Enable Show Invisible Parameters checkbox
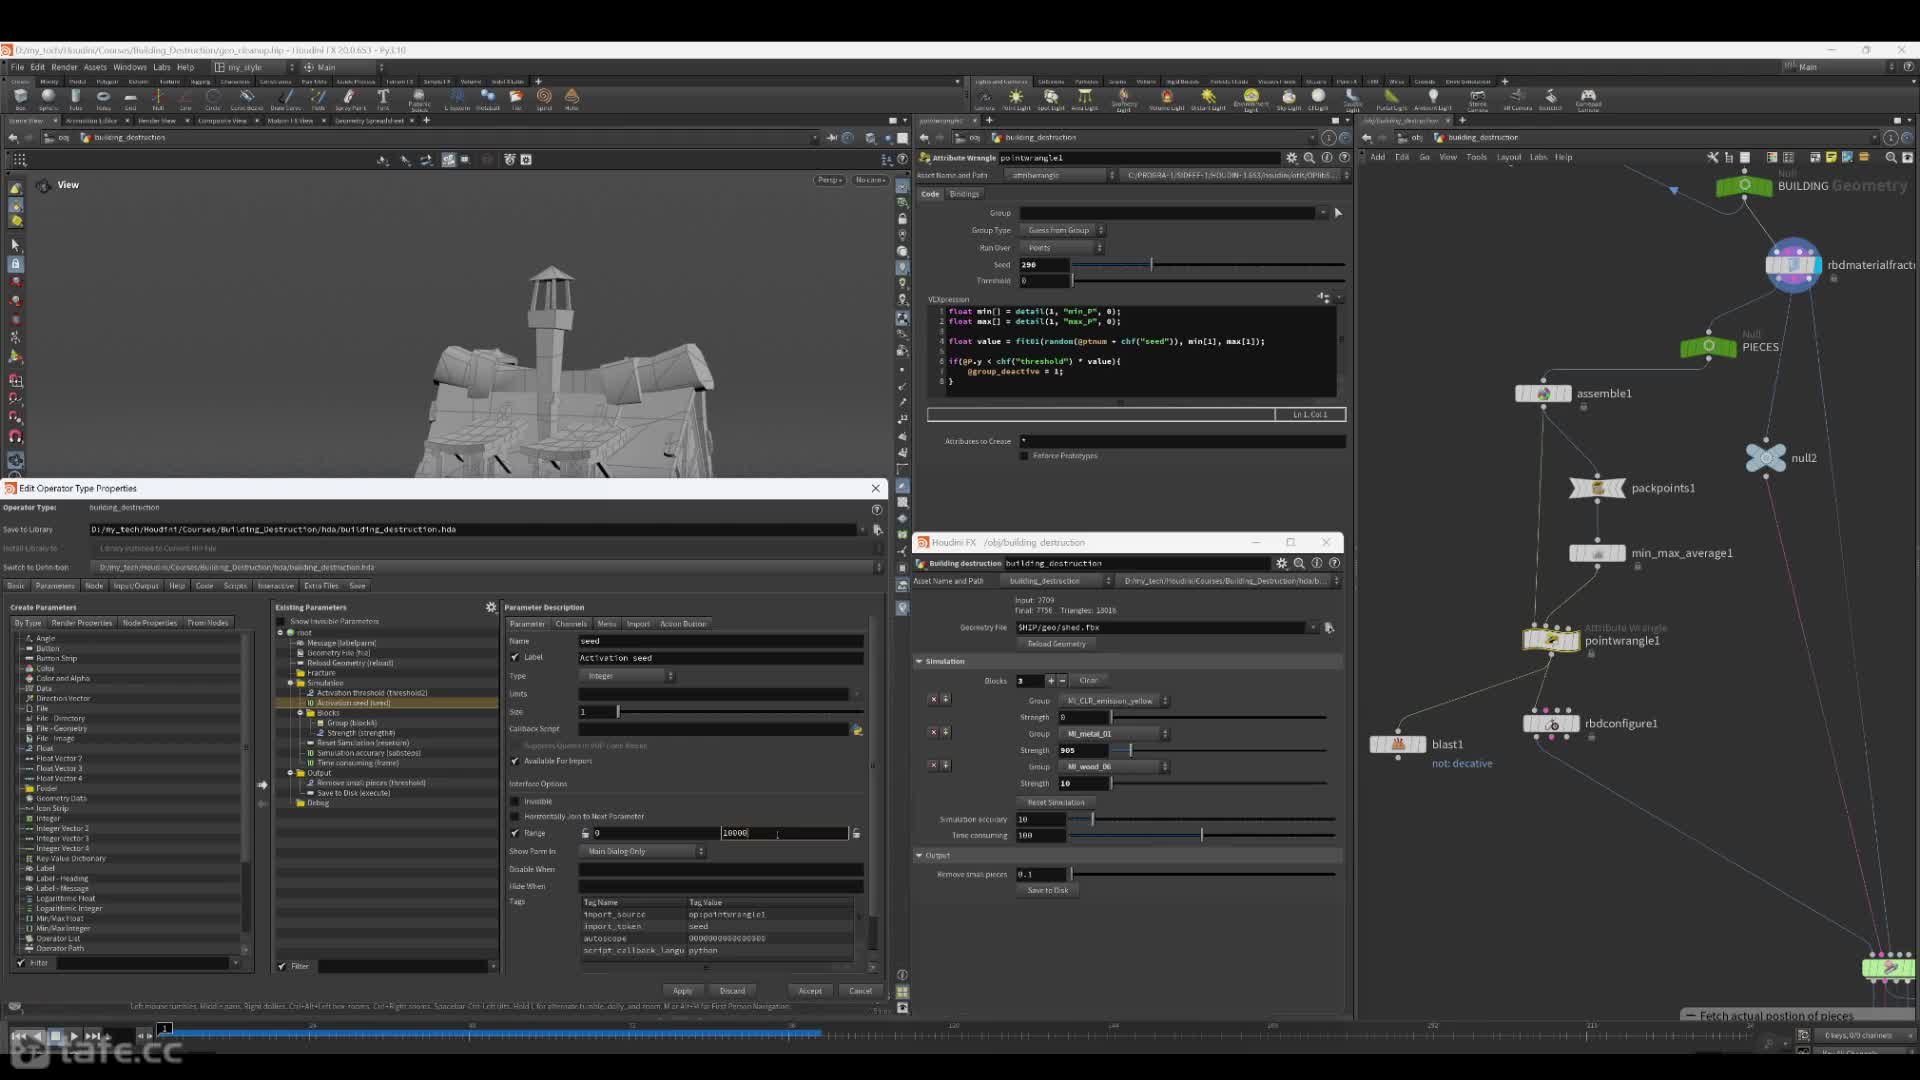This screenshot has width=1920, height=1080. tap(281, 622)
